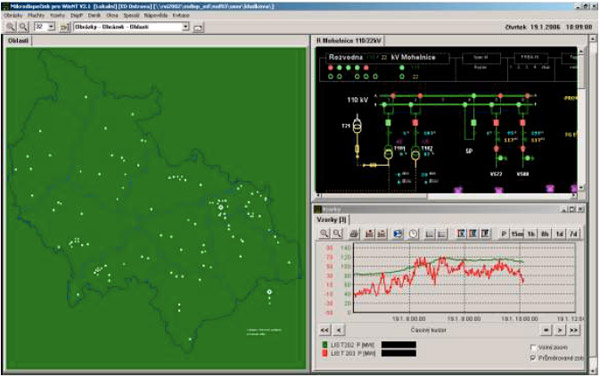
Task: Open the Okna menu
Action: 112,15
